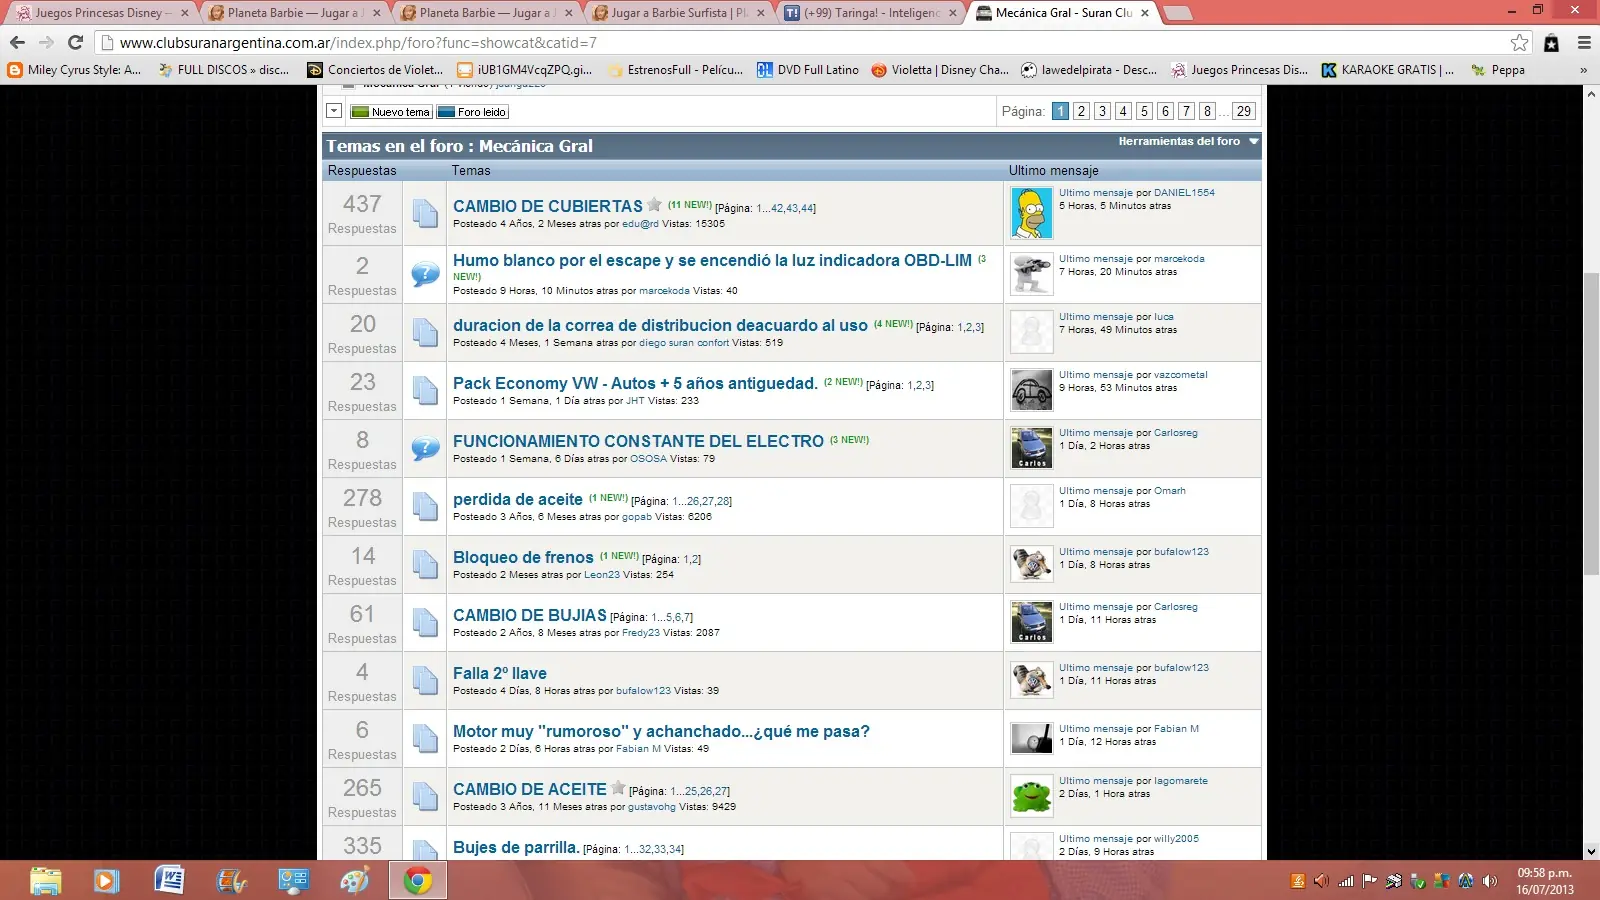The width and height of the screenshot is (1600, 900).
Task: Go back with the browser back arrow
Action: (x=17, y=42)
